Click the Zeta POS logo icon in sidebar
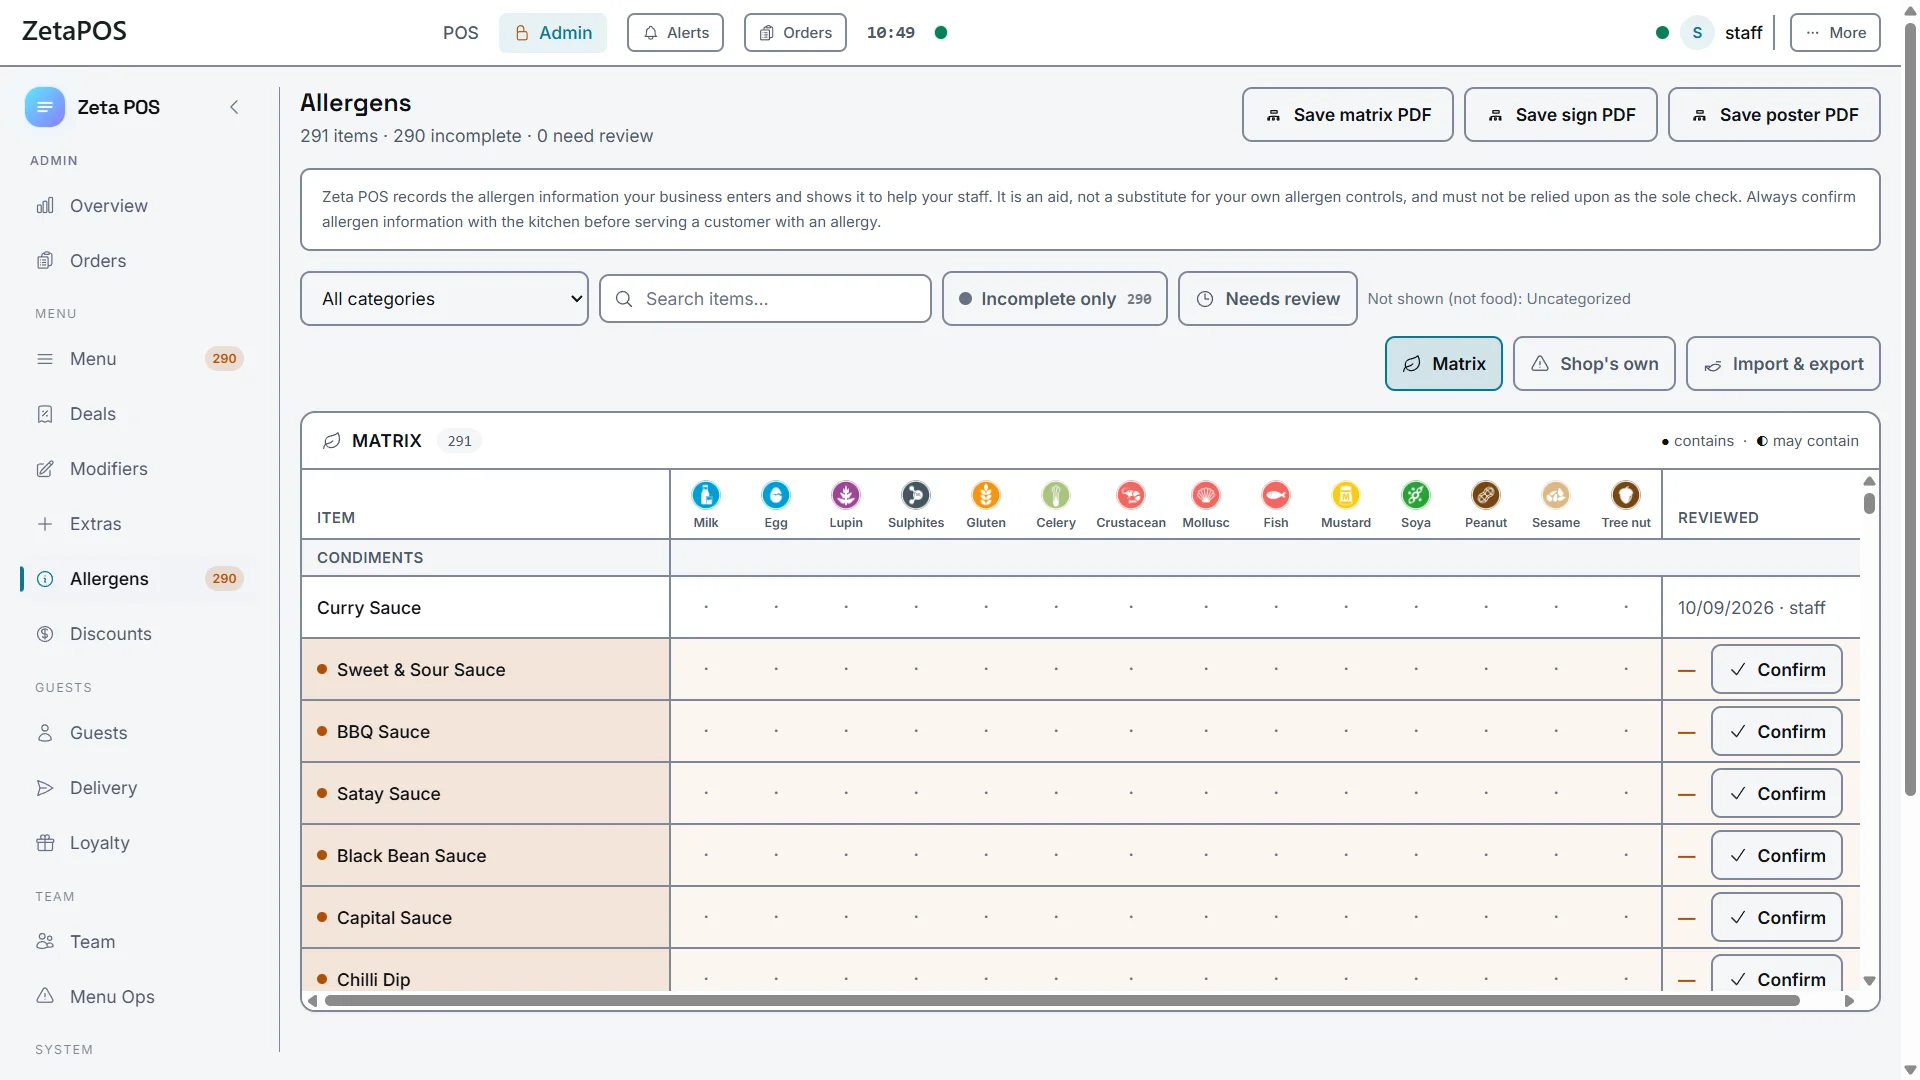Viewport: 1920px width, 1080px height. pyautogui.click(x=45, y=107)
